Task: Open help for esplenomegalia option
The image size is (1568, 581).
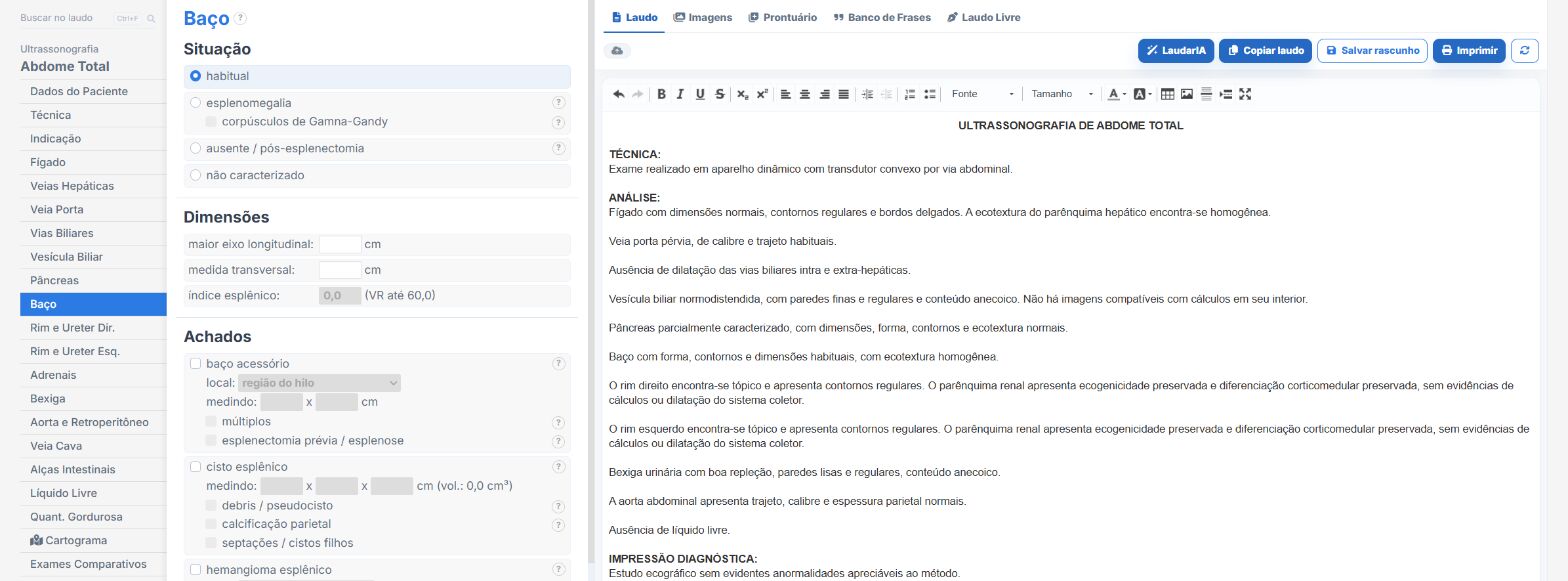Action: pyautogui.click(x=559, y=103)
